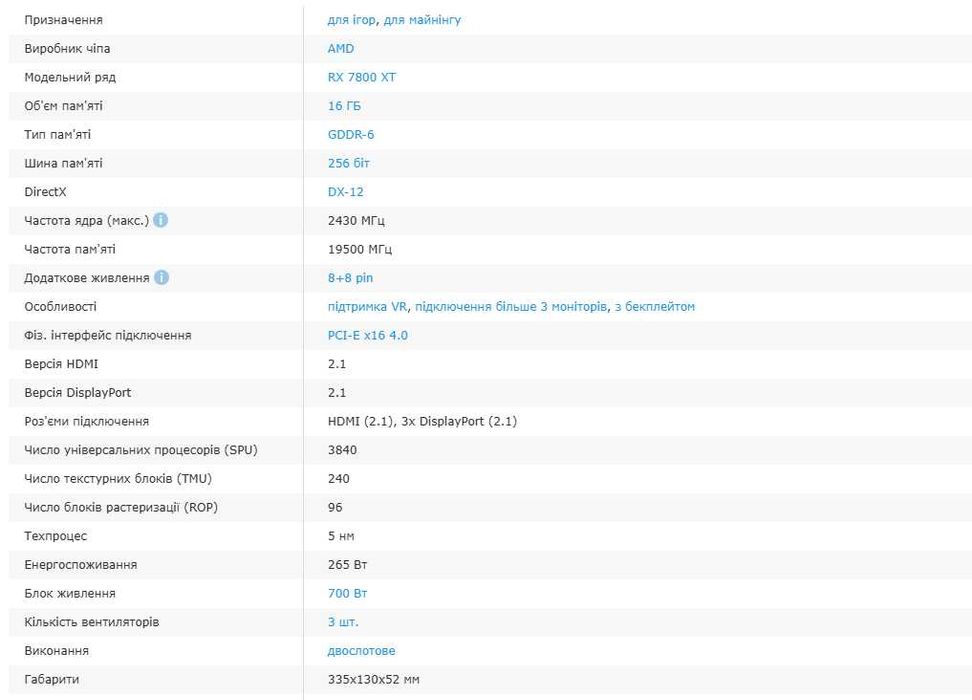
Task: Select the 3840 SPU count value
Action: click(342, 450)
